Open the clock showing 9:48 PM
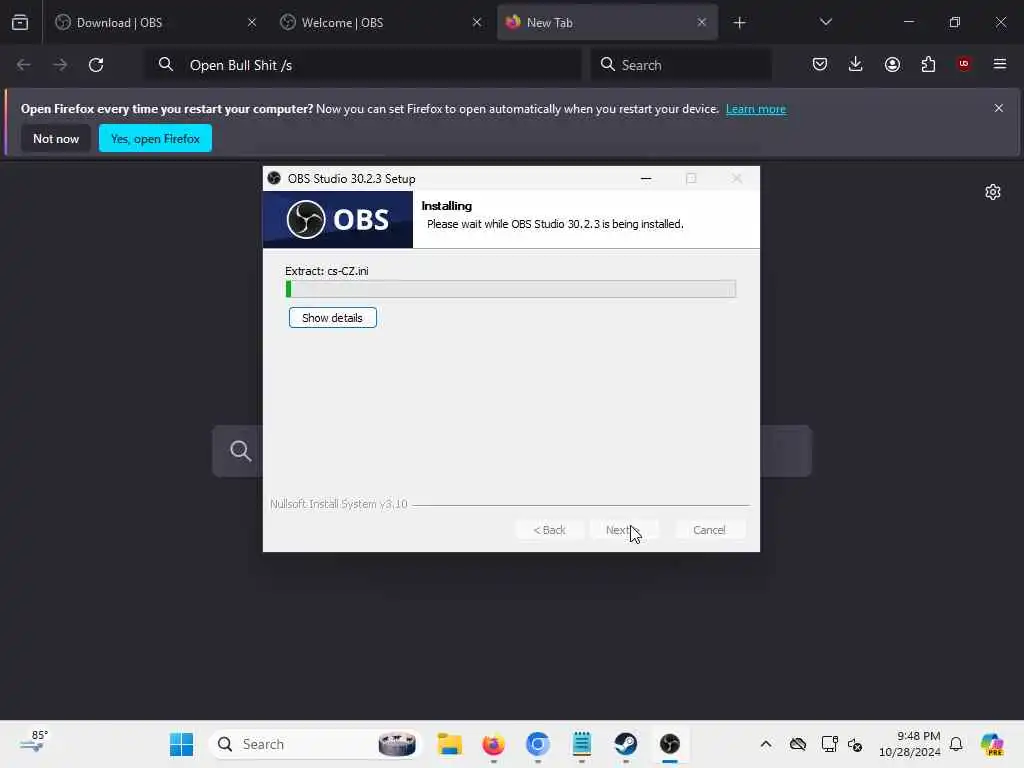 click(x=910, y=744)
